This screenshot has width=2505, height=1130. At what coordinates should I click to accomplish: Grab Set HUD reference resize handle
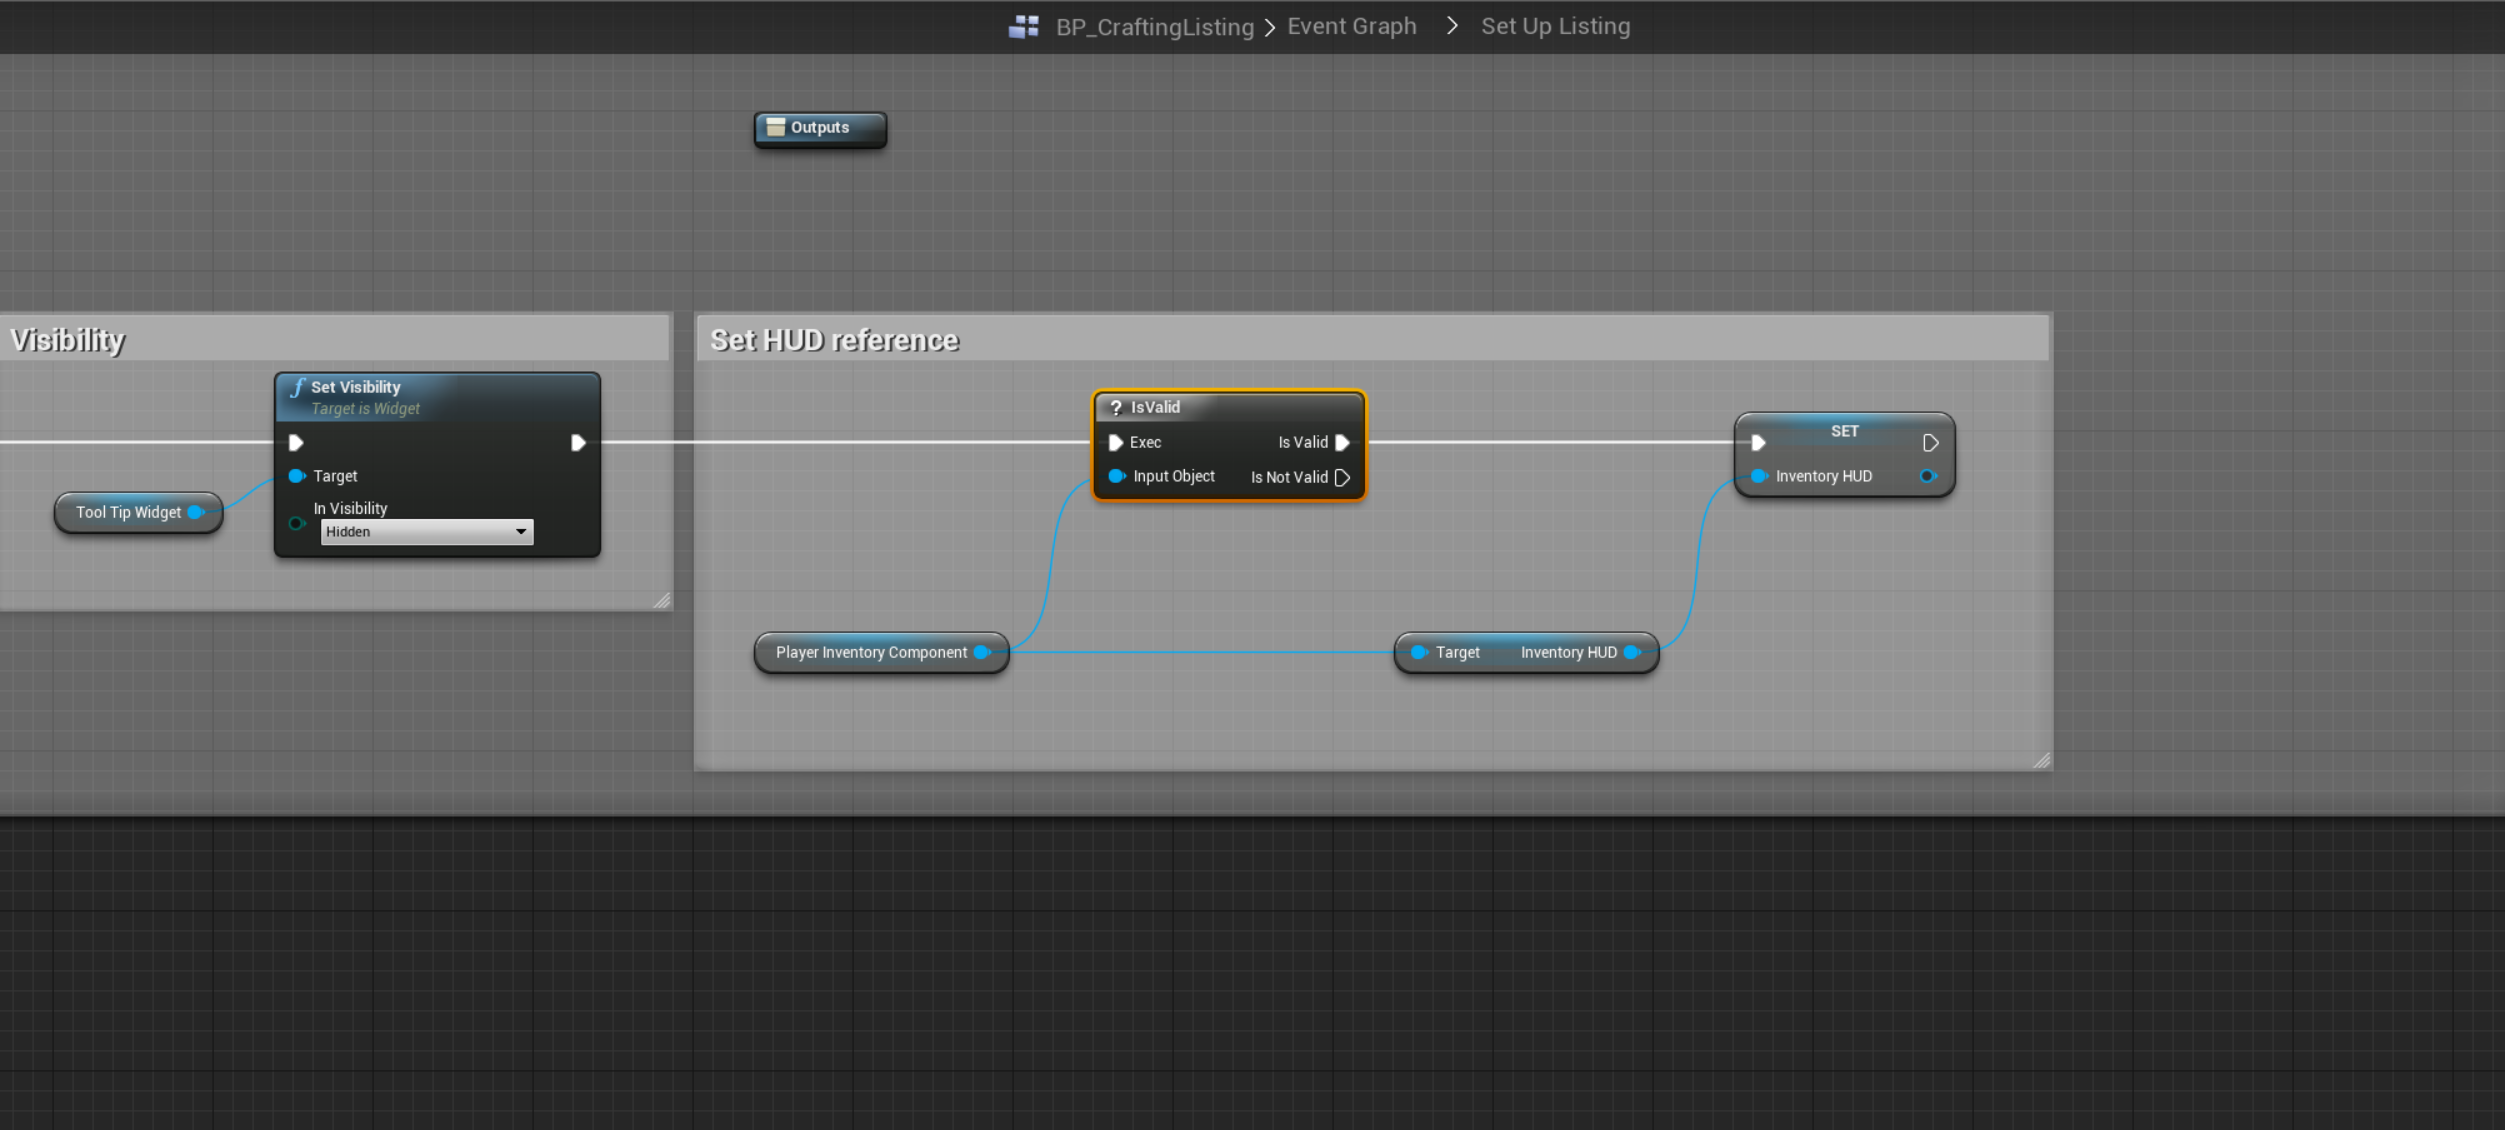[2041, 761]
